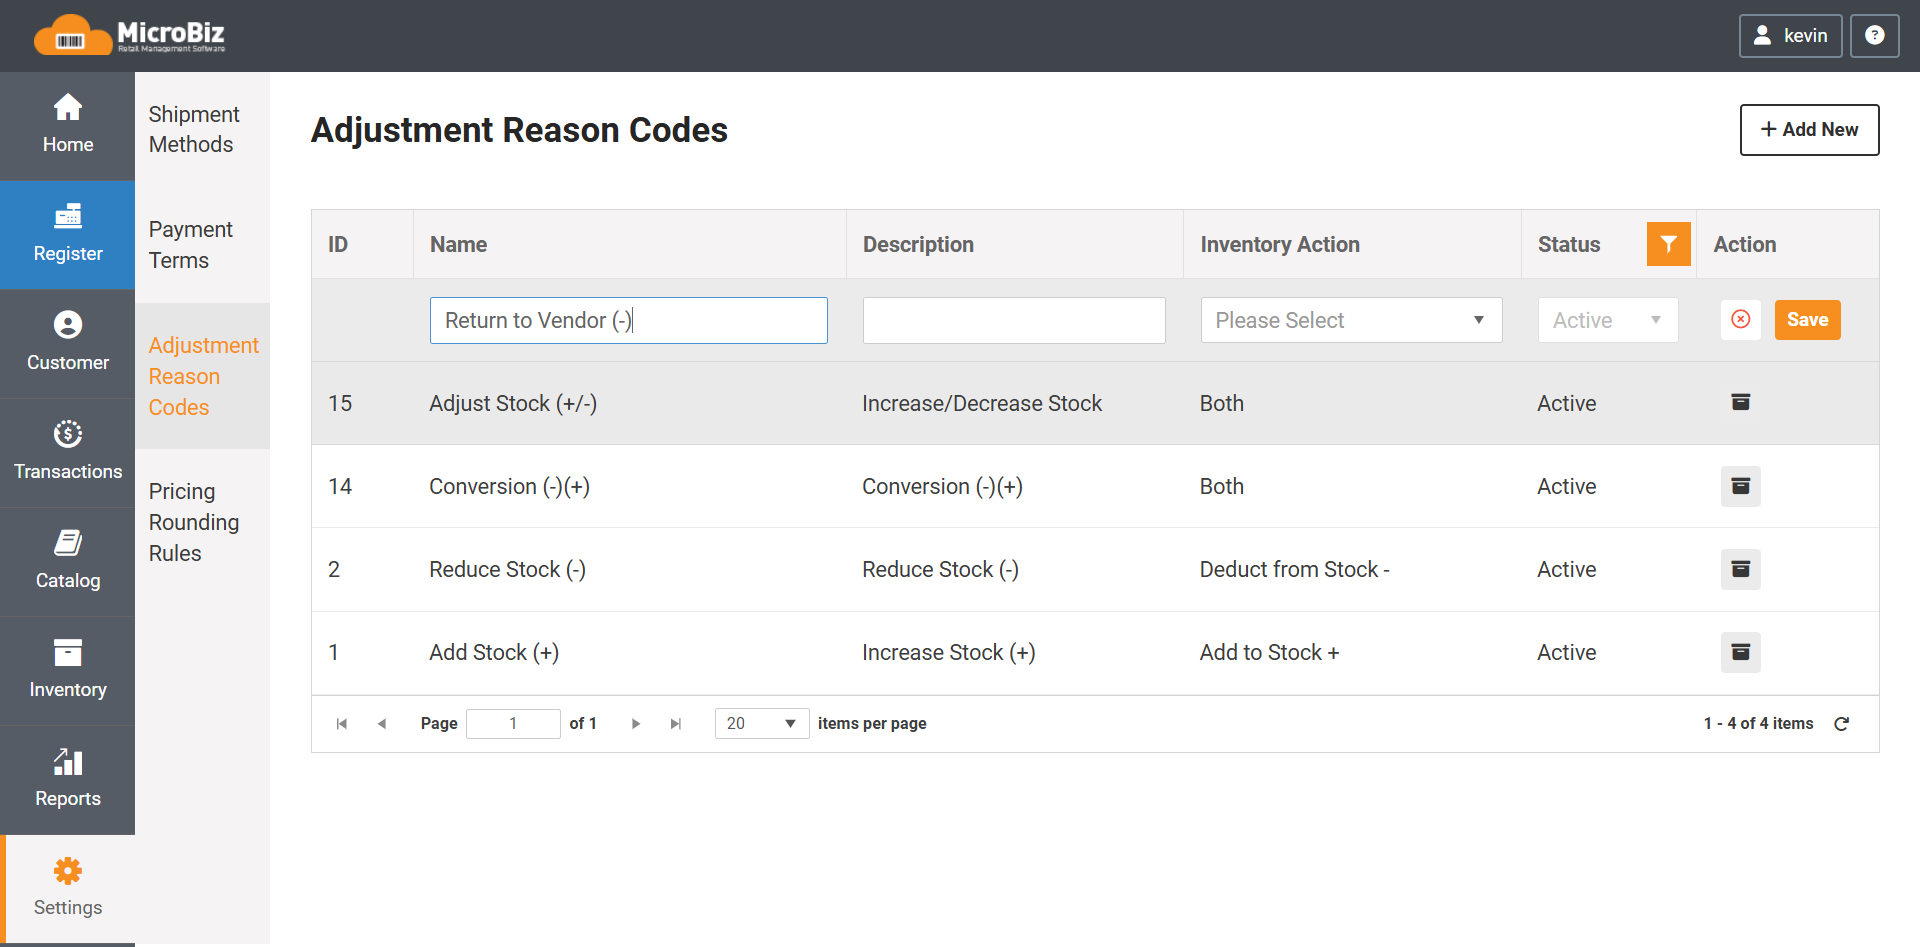Open the Catalog section
Screen dimensions: 1920x947
pos(67,562)
